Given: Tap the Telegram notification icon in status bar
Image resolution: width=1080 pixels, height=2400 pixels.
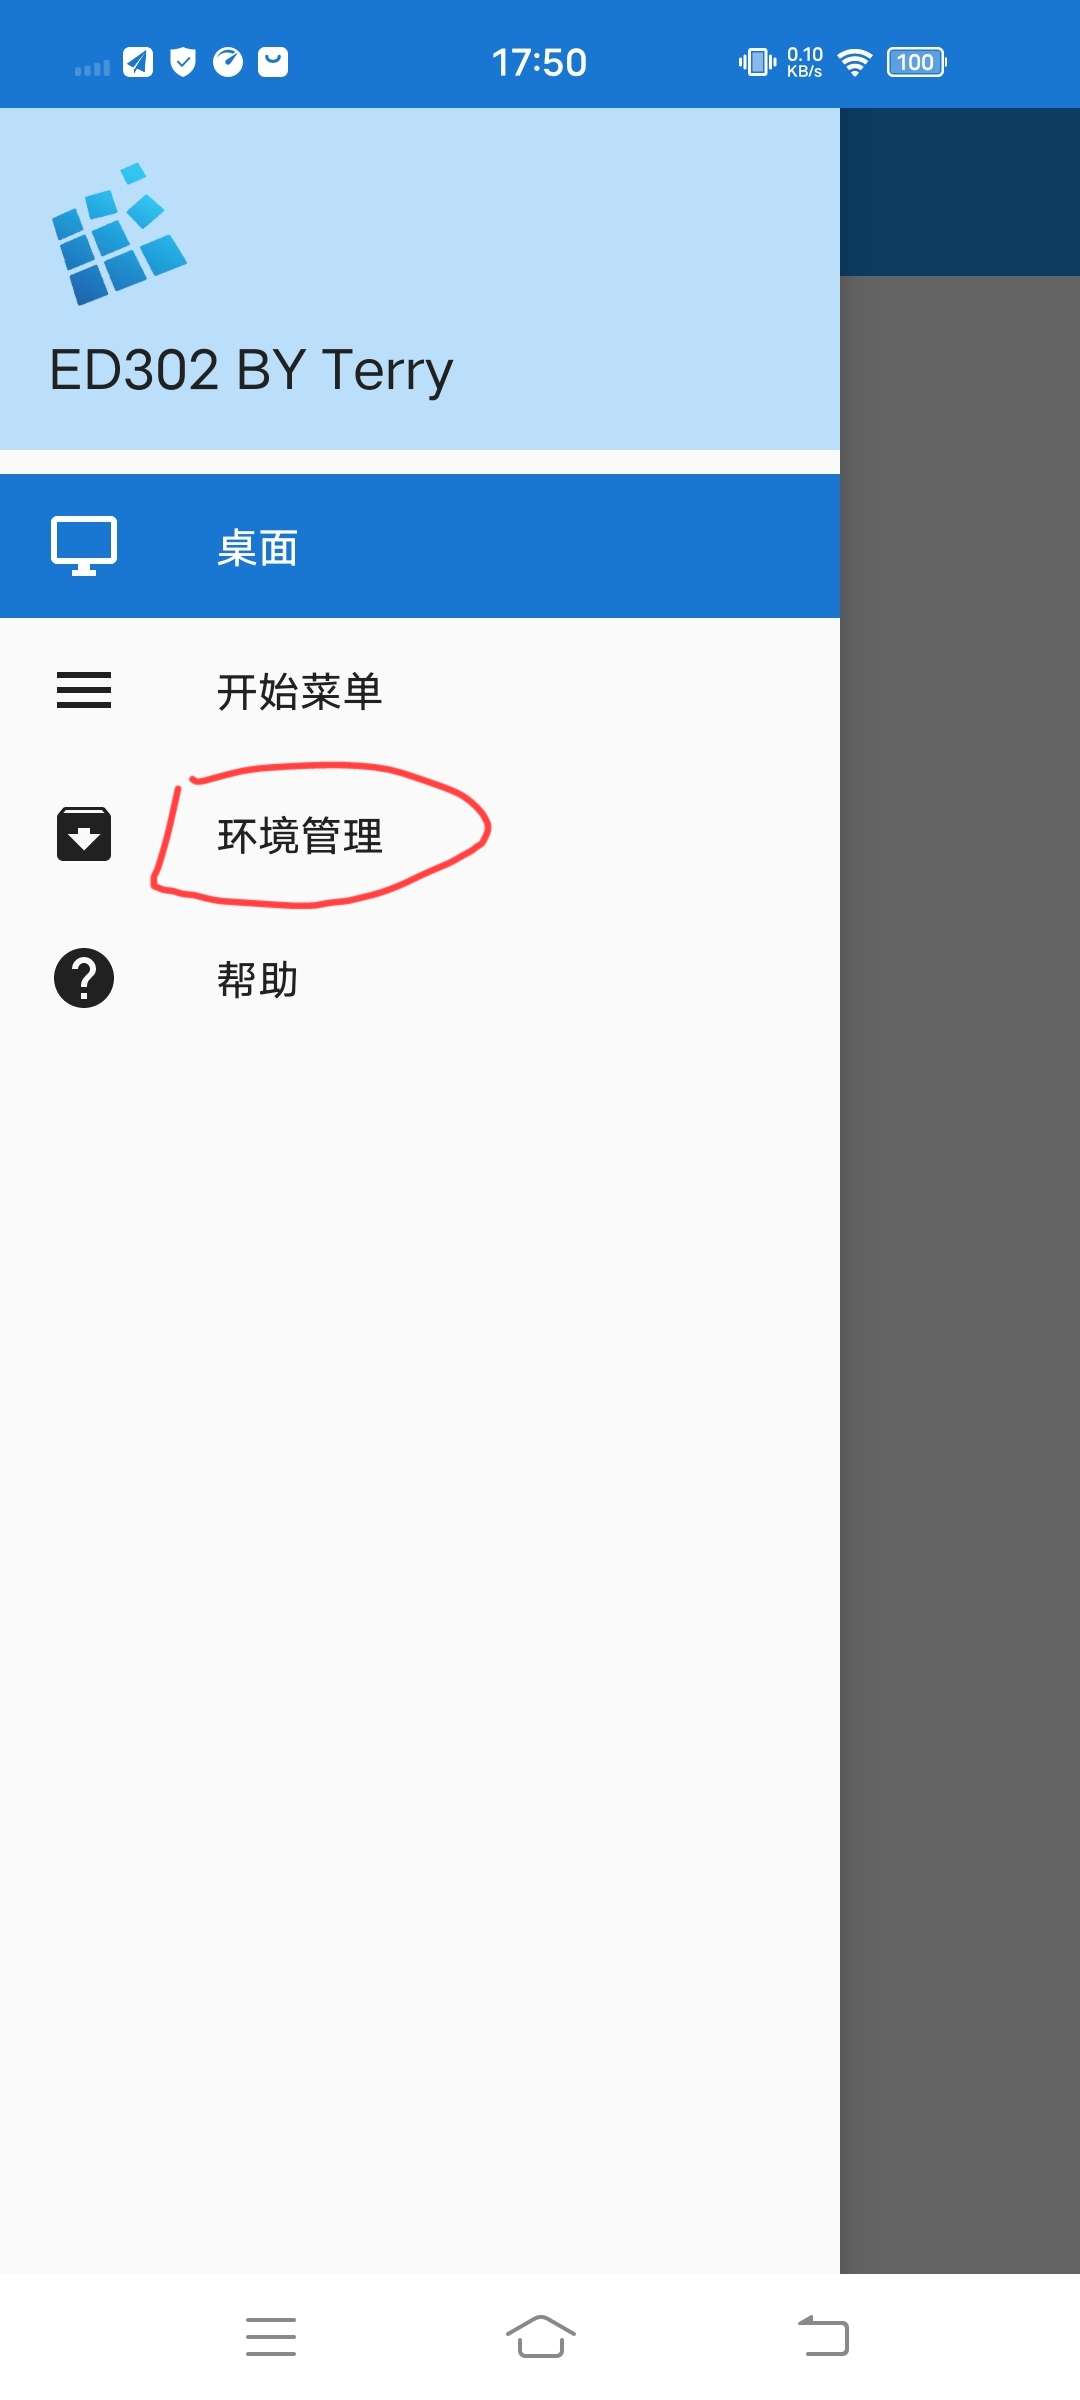Looking at the screenshot, I should pyautogui.click(x=138, y=62).
